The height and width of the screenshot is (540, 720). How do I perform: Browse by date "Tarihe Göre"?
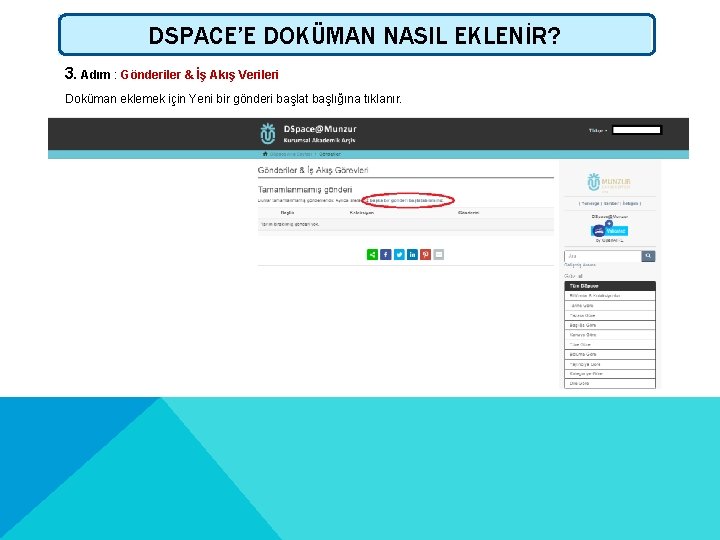[x=610, y=306]
